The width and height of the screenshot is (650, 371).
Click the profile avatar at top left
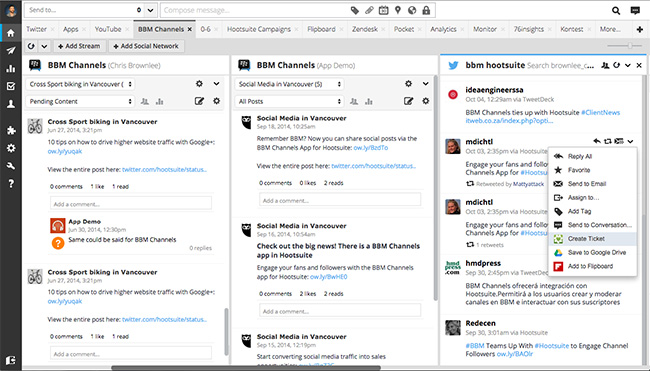pyautogui.click(x=11, y=10)
